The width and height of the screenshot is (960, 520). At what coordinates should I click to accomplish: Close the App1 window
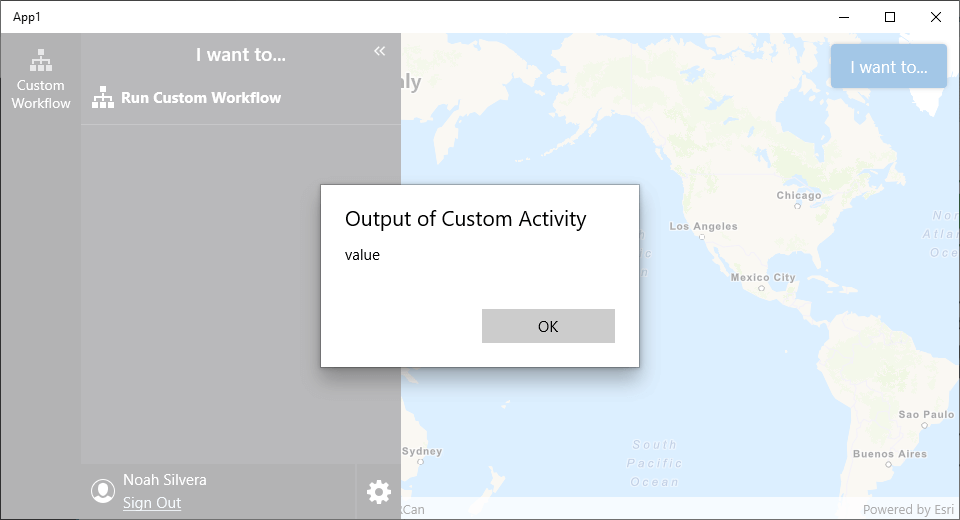pos(936,16)
